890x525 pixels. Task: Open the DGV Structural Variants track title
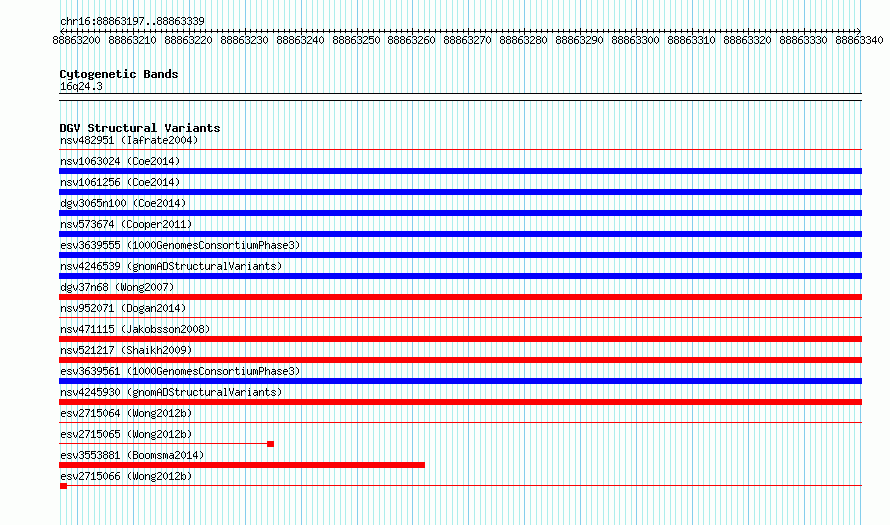pos(140,128)
